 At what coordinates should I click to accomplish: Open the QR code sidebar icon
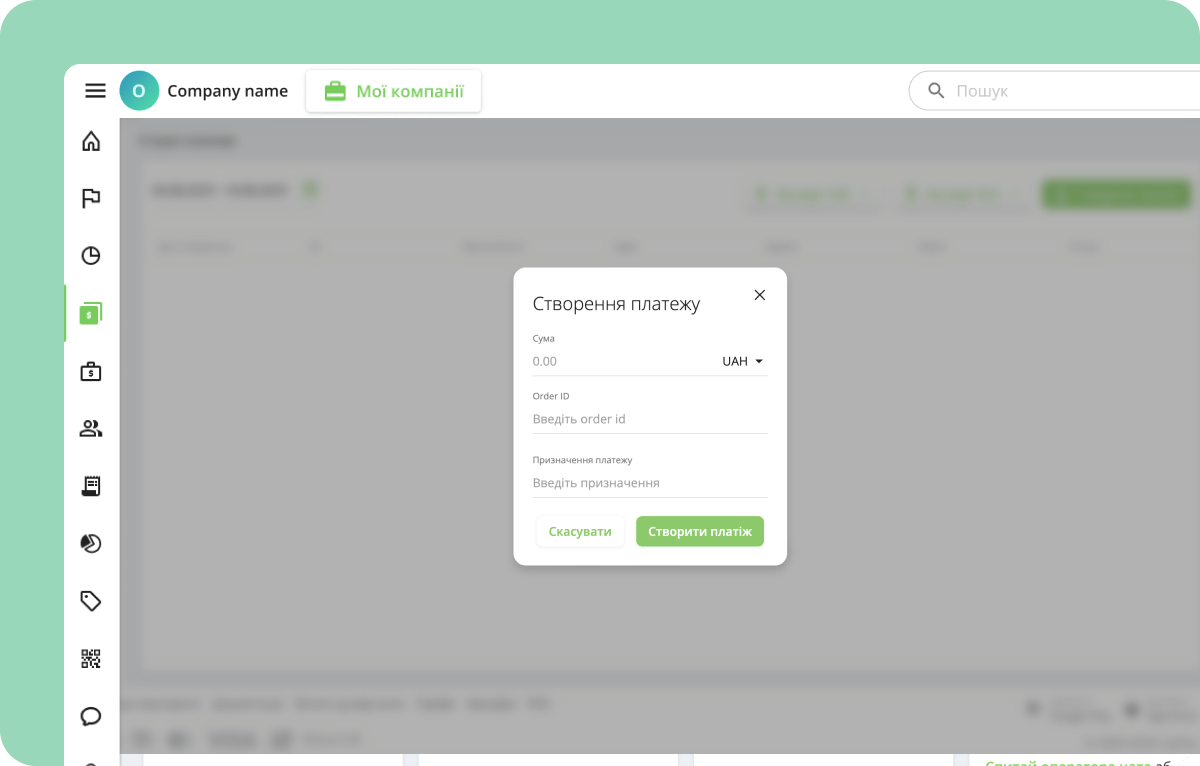coord(91,658)
